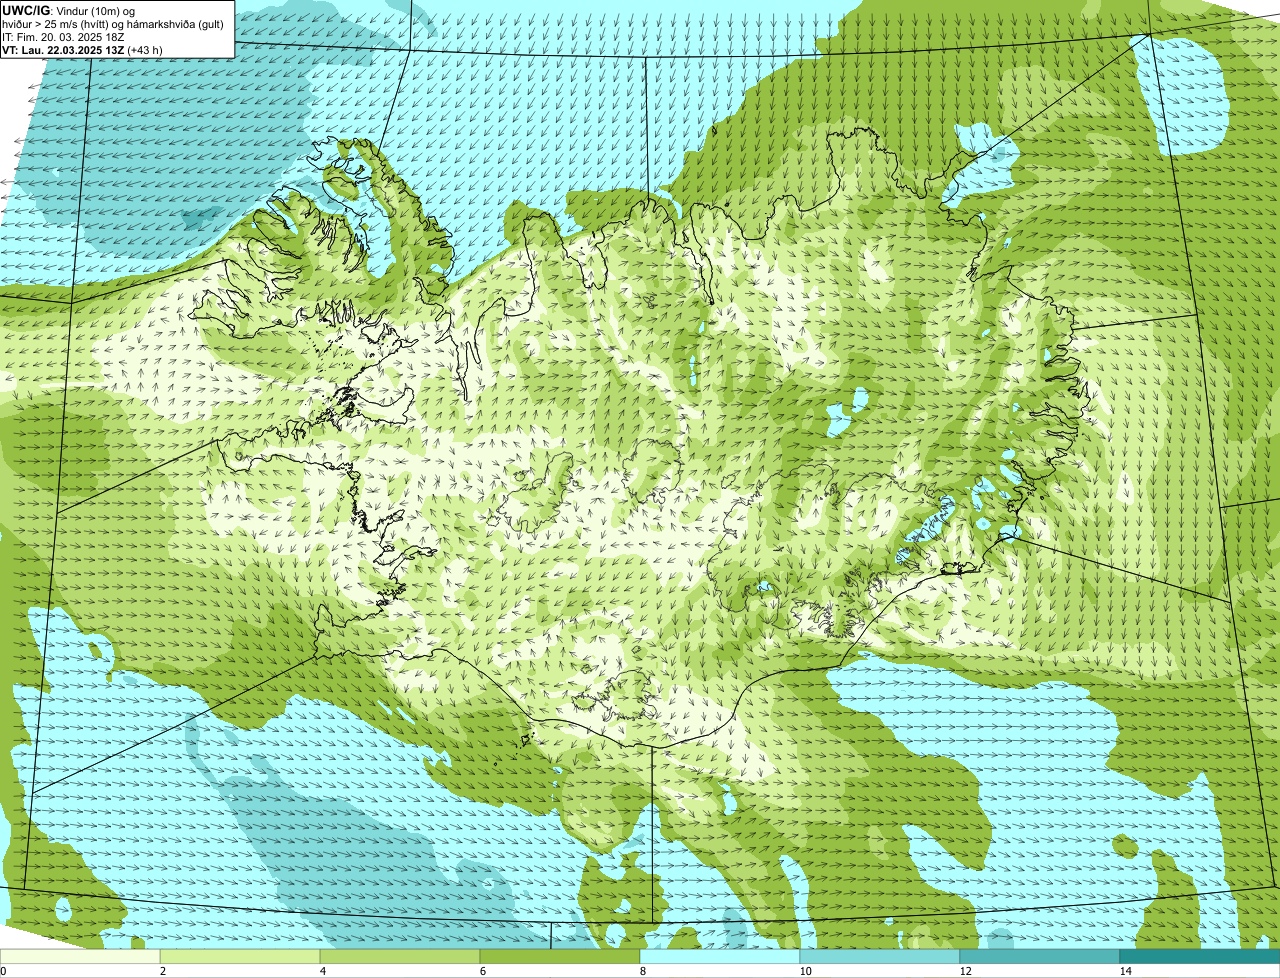Click the 'IT: Fim. 20. 03. 2025 18Z' line
The height and width of the screenshot is (978, 1280).
point(64,37)
